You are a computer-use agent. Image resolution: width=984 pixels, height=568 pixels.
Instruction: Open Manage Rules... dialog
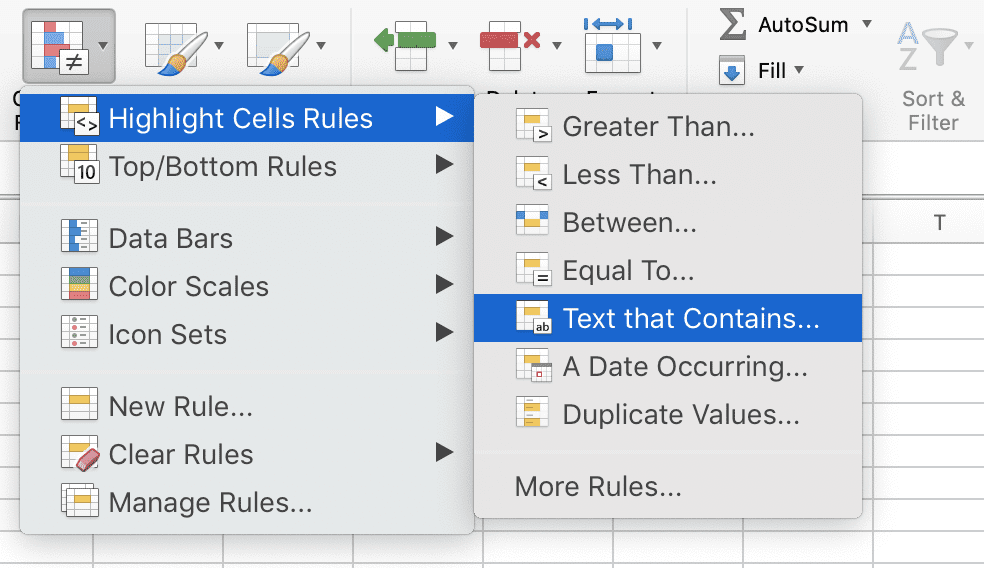click(210, 502)
